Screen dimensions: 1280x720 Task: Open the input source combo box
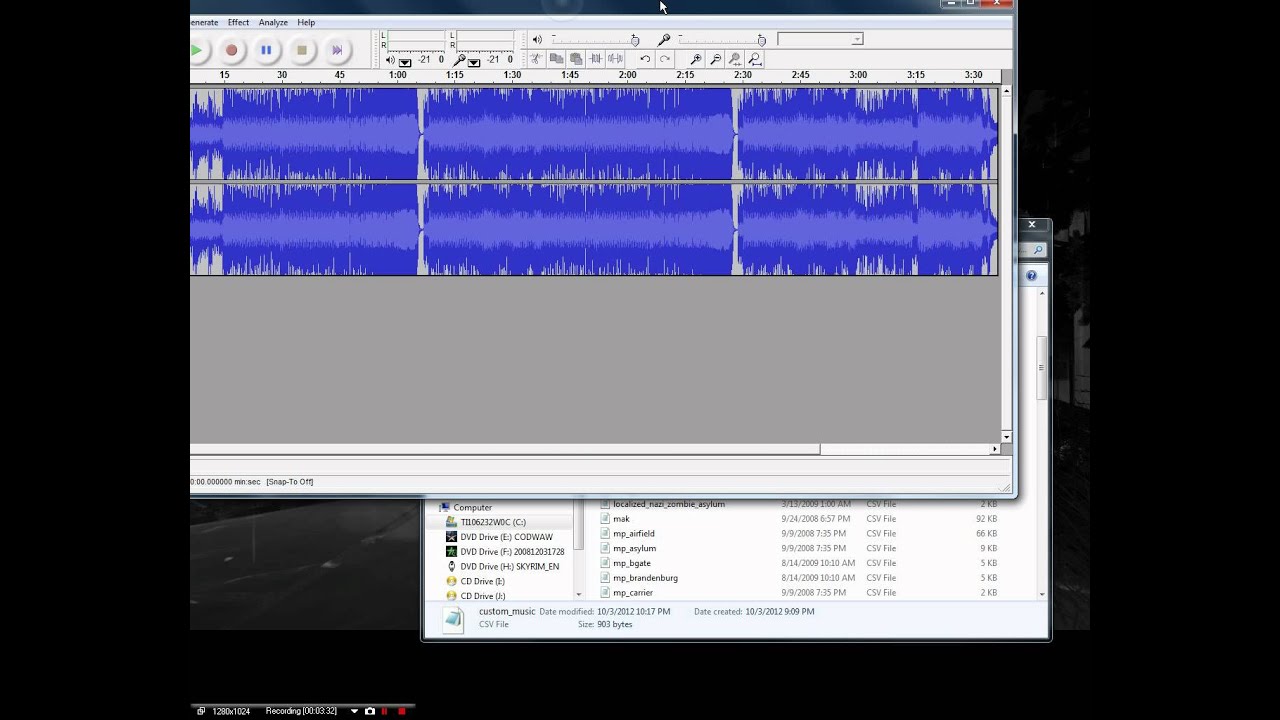[819, 39]
